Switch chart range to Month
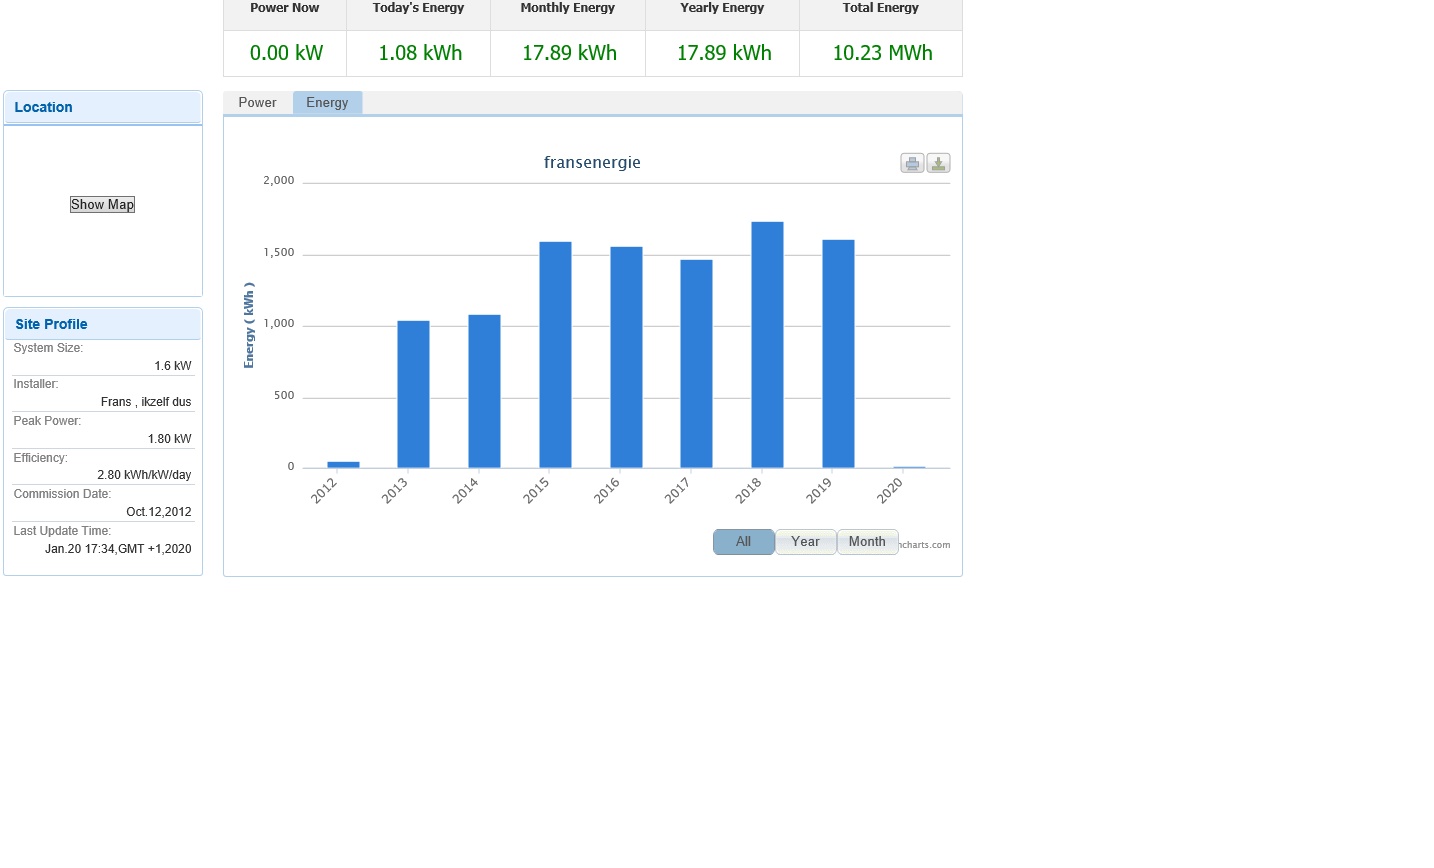Image resolution: width=1434 pixels, height=868 pixels. 867,542
